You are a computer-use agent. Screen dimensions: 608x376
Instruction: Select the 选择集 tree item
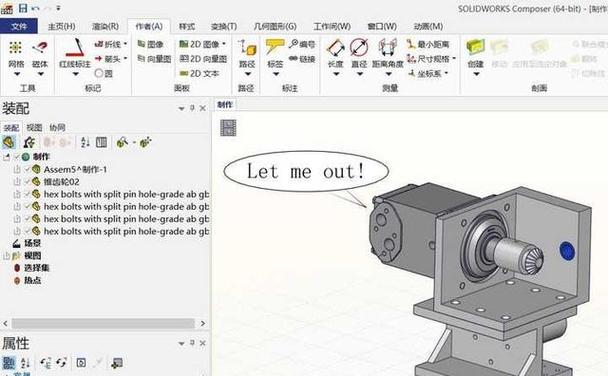tap(36, 268)
